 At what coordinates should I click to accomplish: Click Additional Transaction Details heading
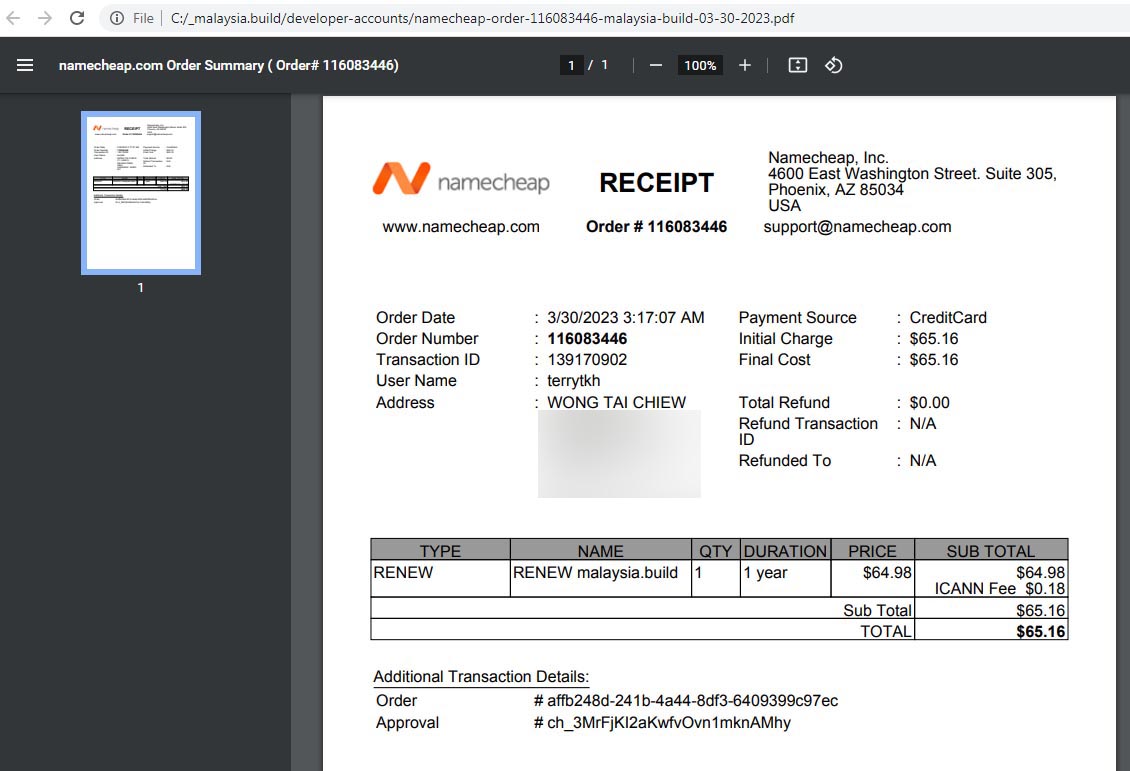click(481, 677)
